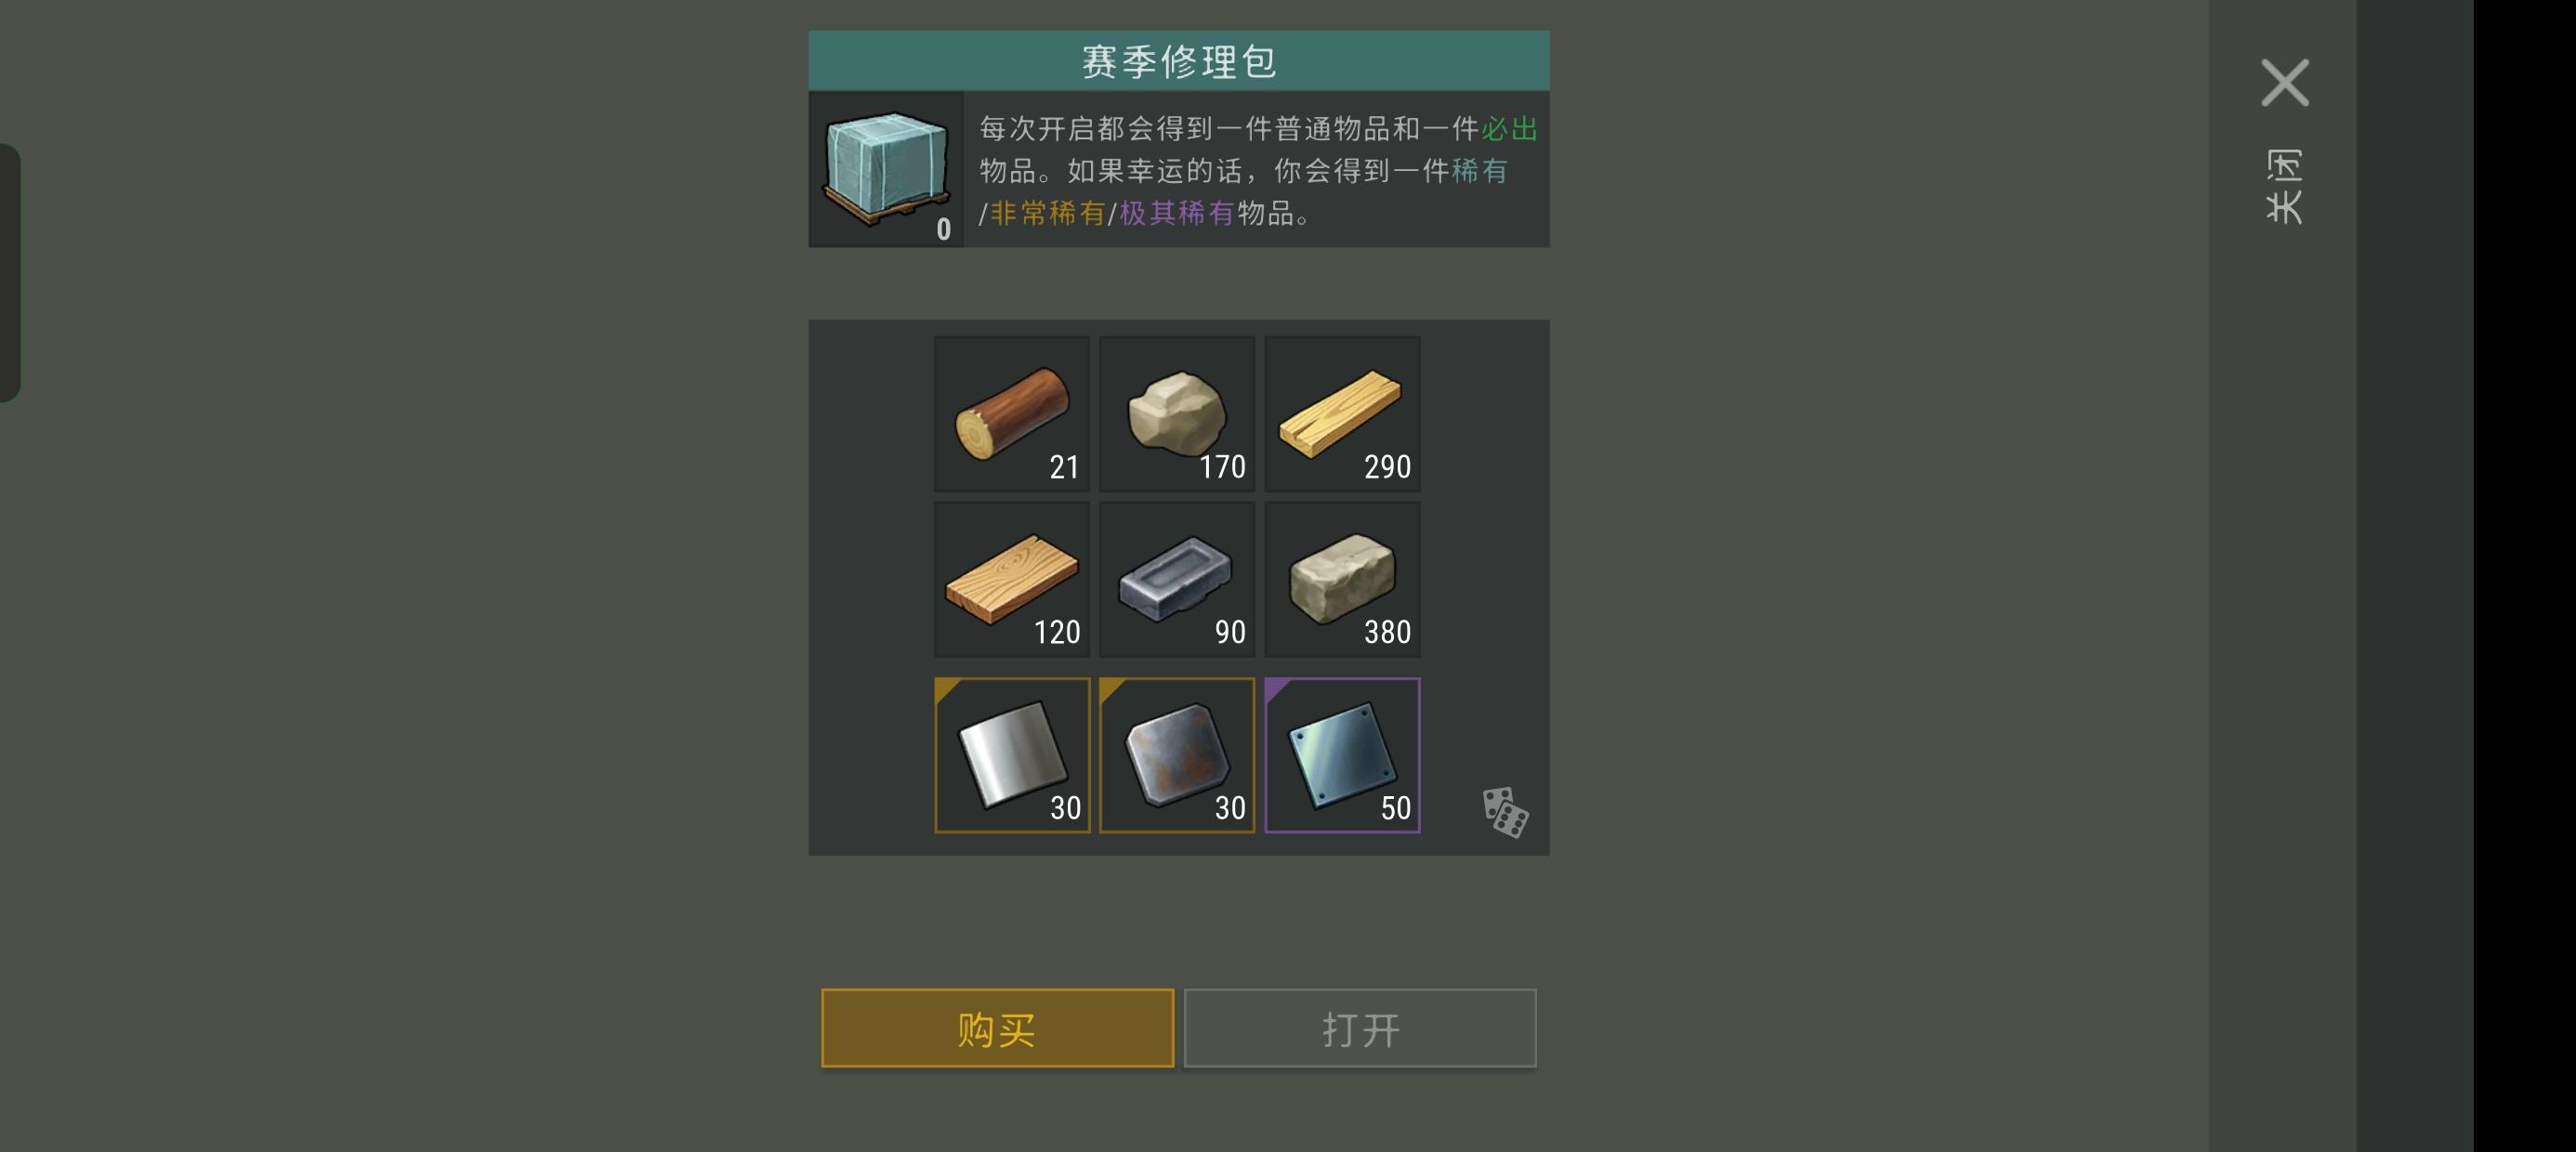The width and height of the screenshot is (2576, 1152).
Task: Click the dice icon for drop chances
Action: 1504,812
